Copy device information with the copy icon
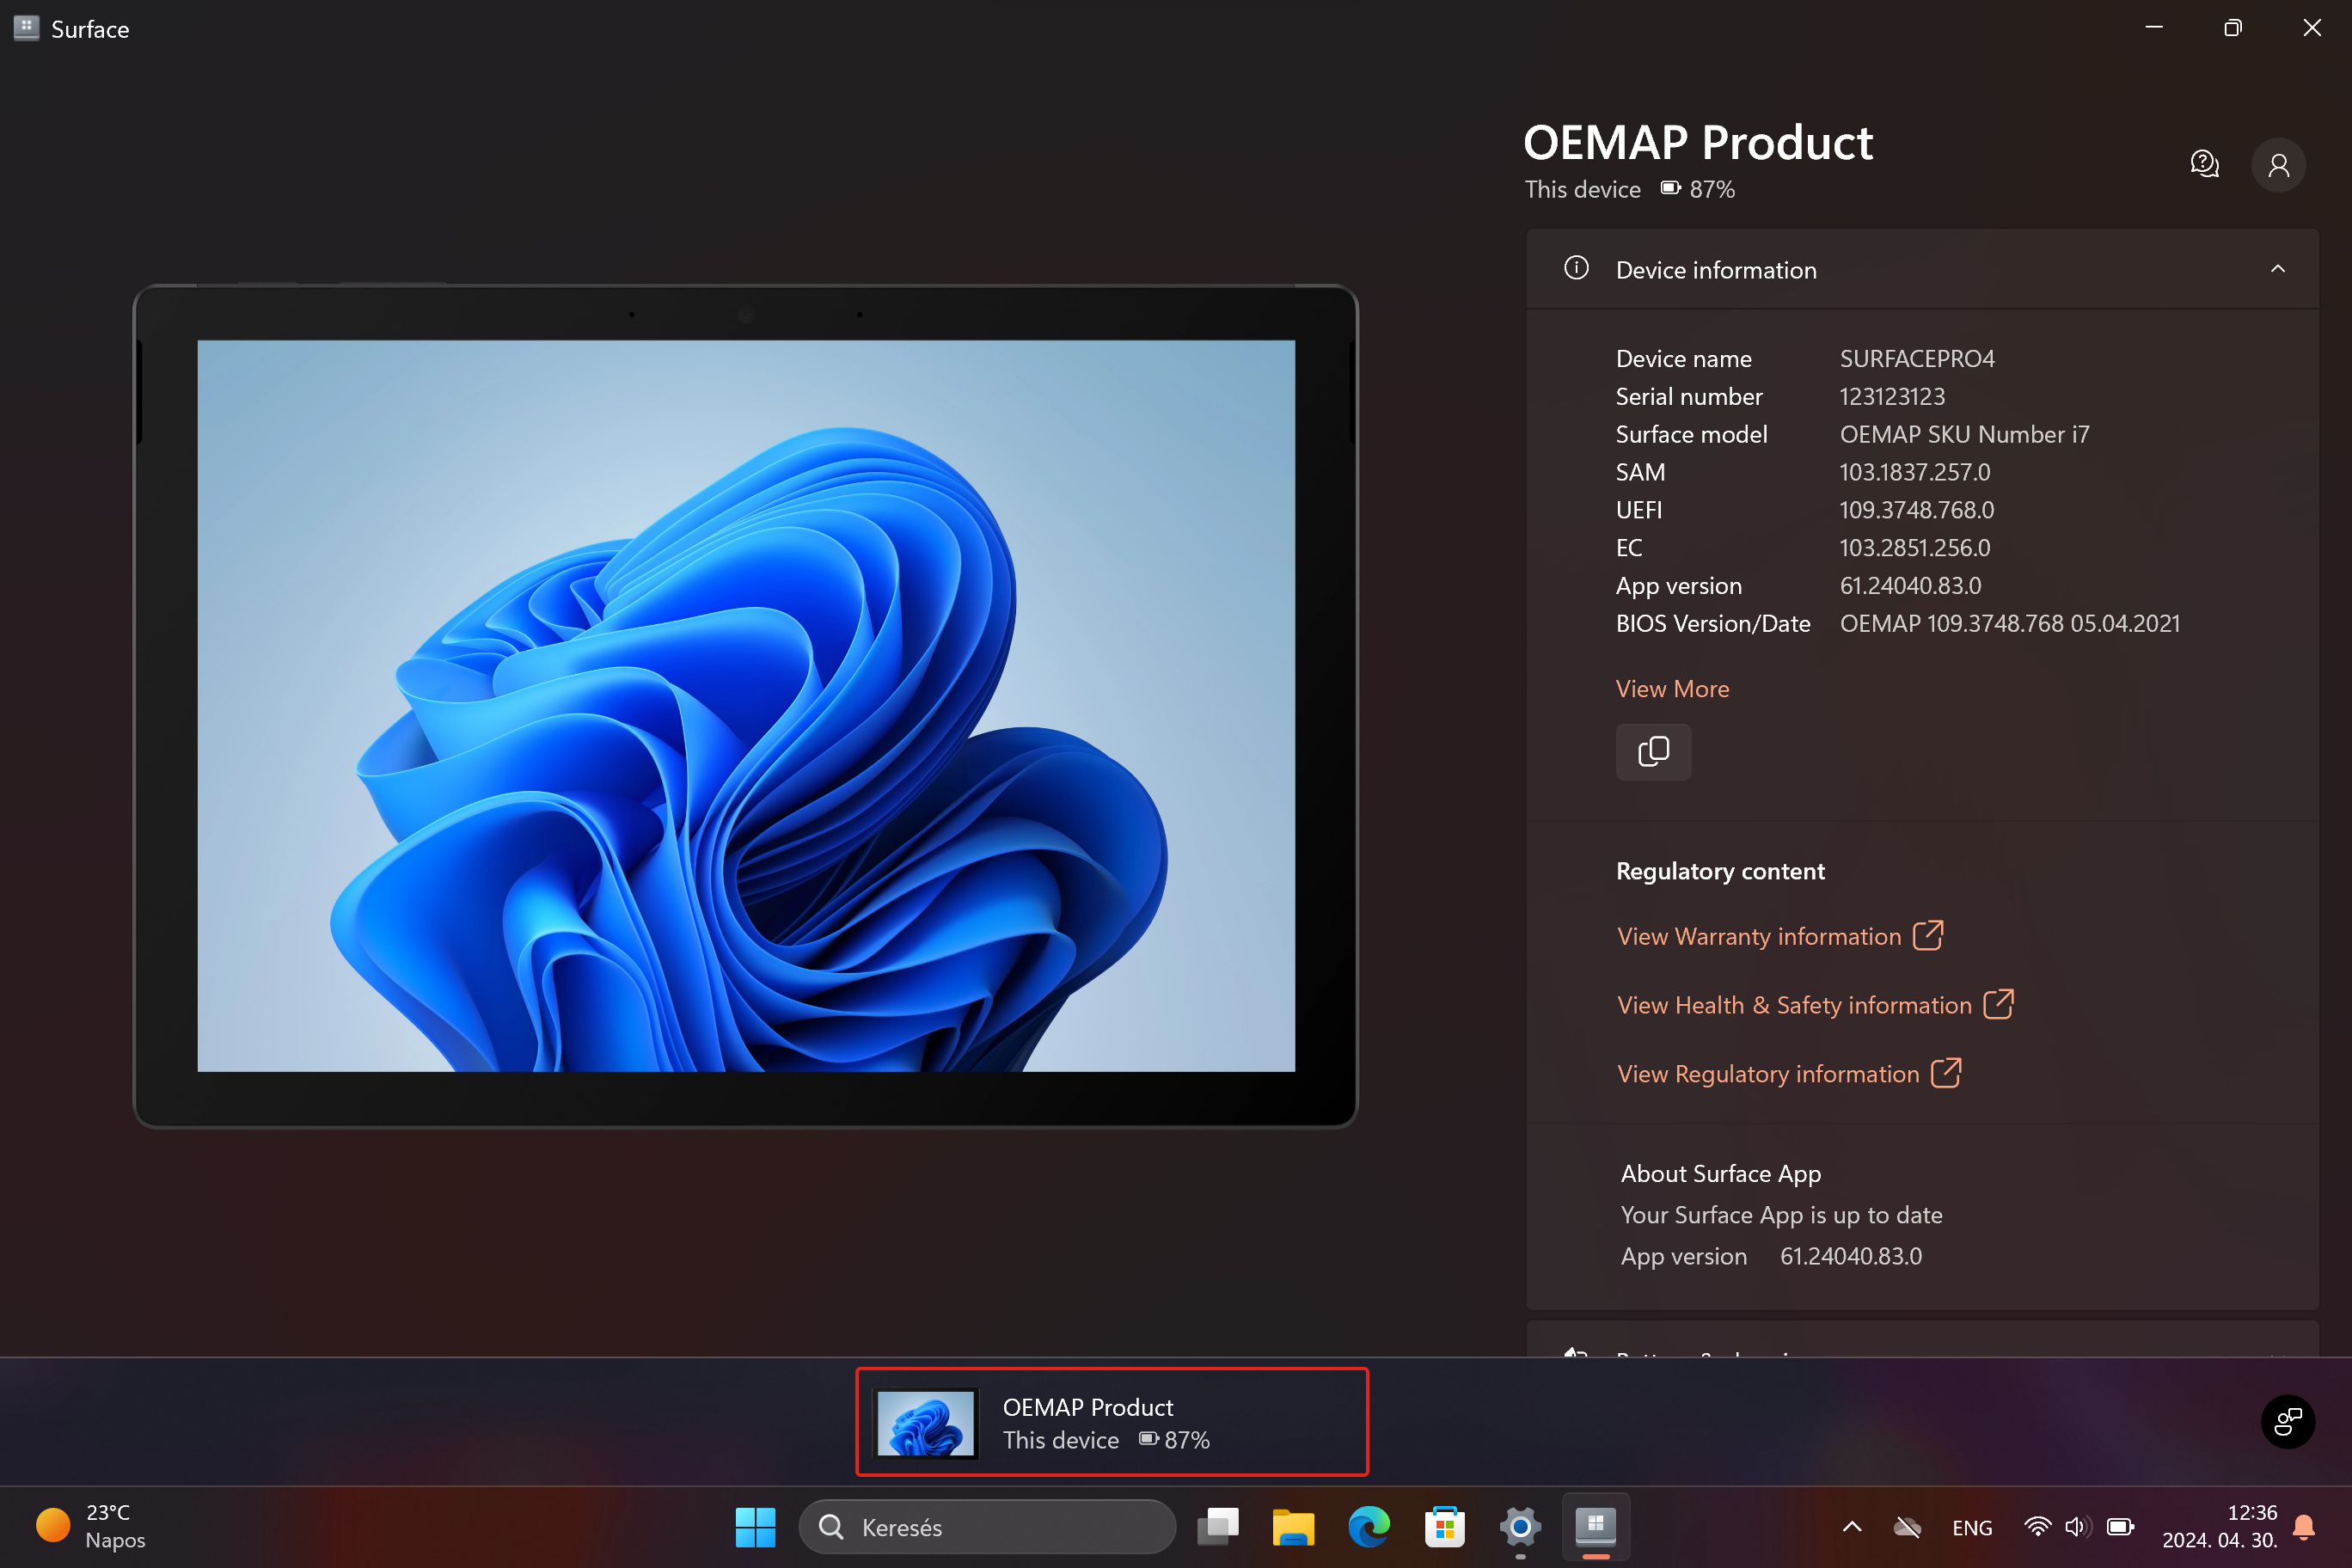The width and height of the screenshot is (2352, 1568). click(1653, 751)
